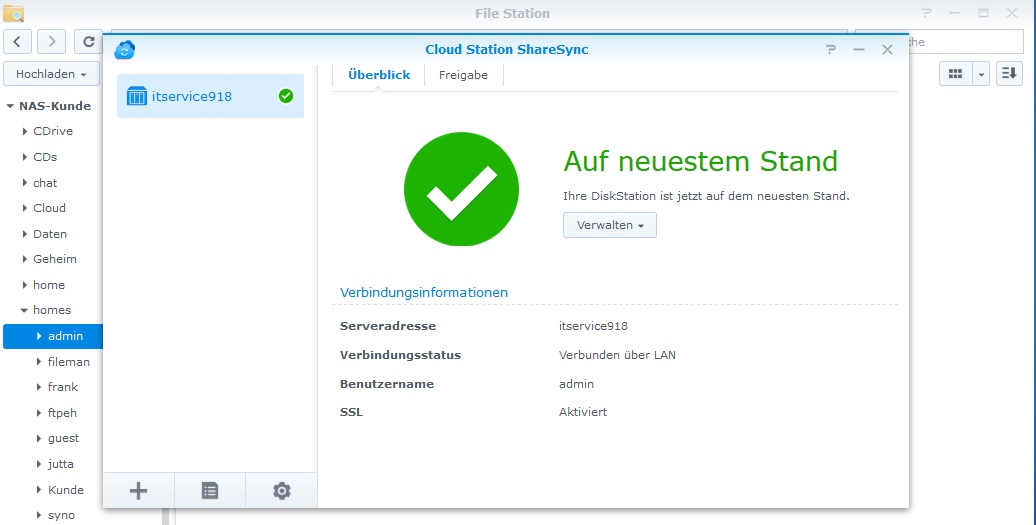Expand the CDs folder arrow
Viewport: 1036px width, 525px height.
click(x=24, y=157)
